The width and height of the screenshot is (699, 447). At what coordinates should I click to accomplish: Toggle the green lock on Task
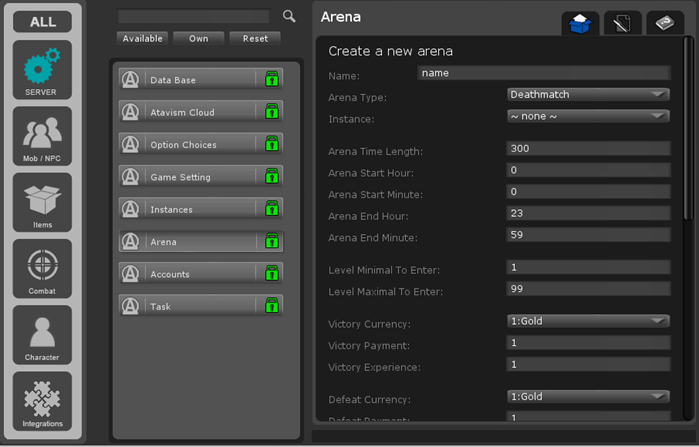pyautogui.click(x=270, y=306)
